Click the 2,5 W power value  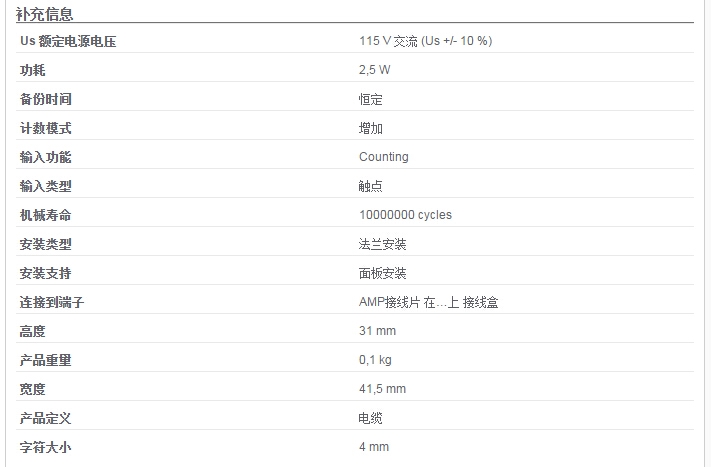[375, 70]
